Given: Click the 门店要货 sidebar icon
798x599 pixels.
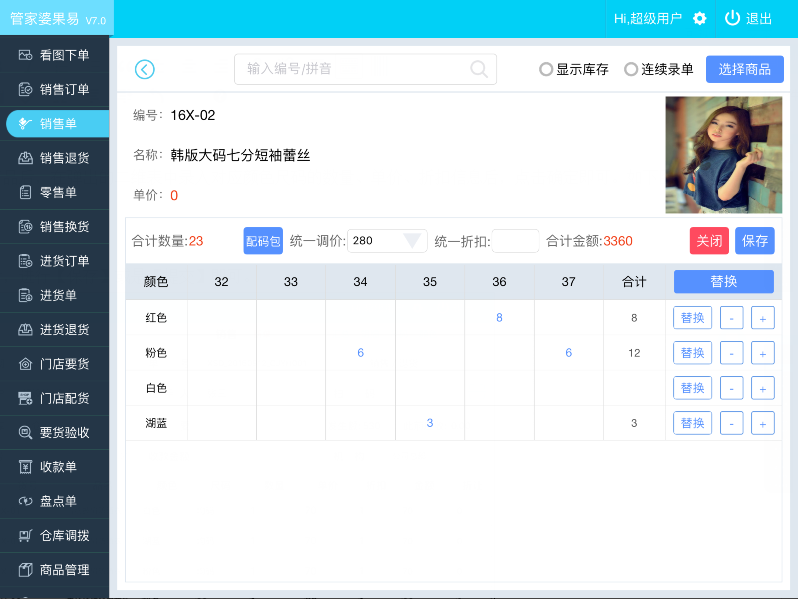Looking at the screenshot, I should (25, 364).
